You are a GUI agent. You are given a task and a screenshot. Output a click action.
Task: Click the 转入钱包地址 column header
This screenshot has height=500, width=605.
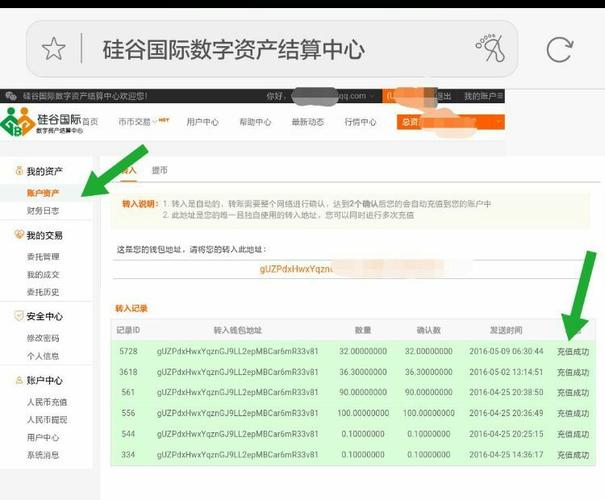(x=238, y=330)
